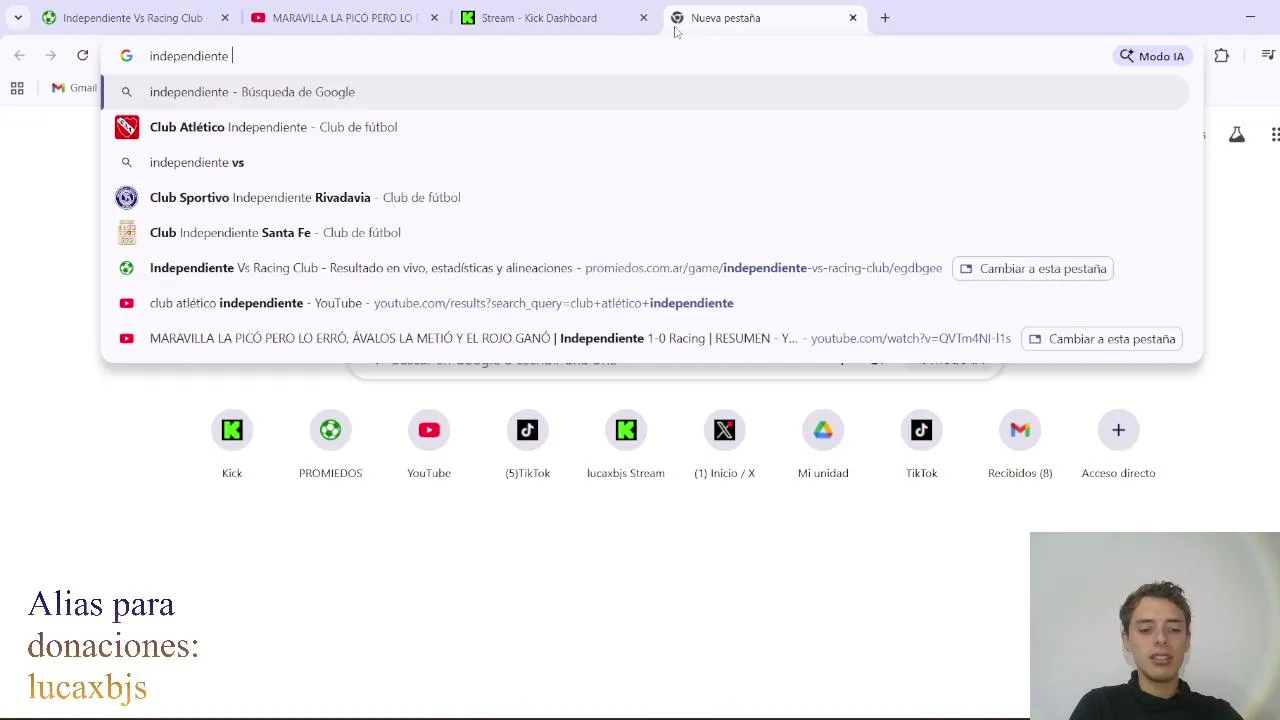Viewport: 1280px width, 720px height.
Task: Open the Extensions puzzle icon
Action: [1222, 56]
